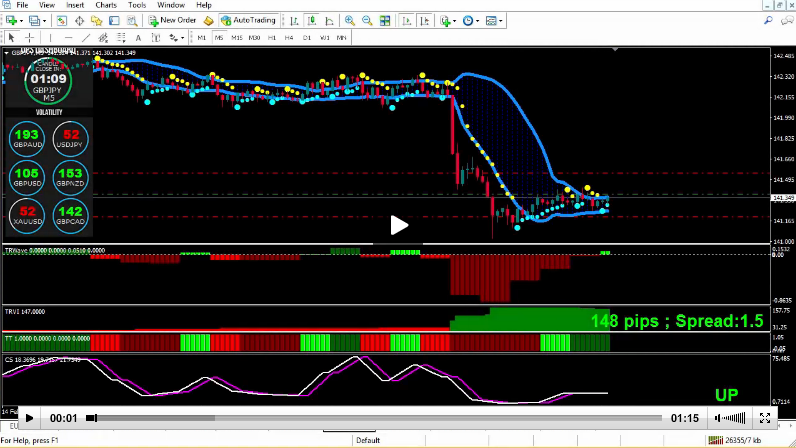Switch to the M15 timeframe
796x448 pixels.
pyautogui.click(x=237, y=38)
